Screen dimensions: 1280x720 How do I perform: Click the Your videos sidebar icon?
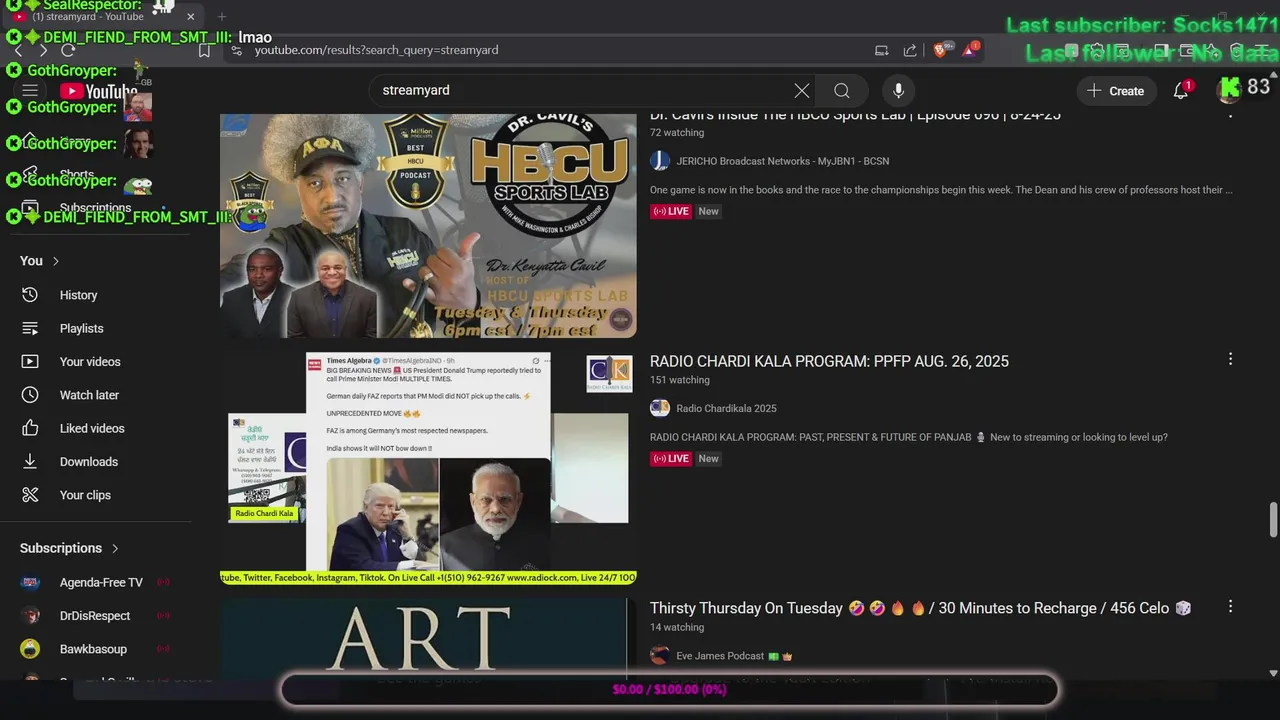[30, 362]
